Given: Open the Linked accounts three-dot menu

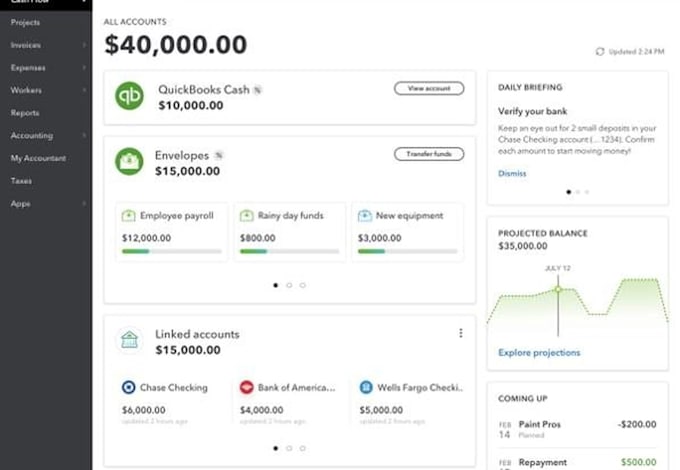Looking at the screenshot, I should pyautogui.click(x=461, y=333).
